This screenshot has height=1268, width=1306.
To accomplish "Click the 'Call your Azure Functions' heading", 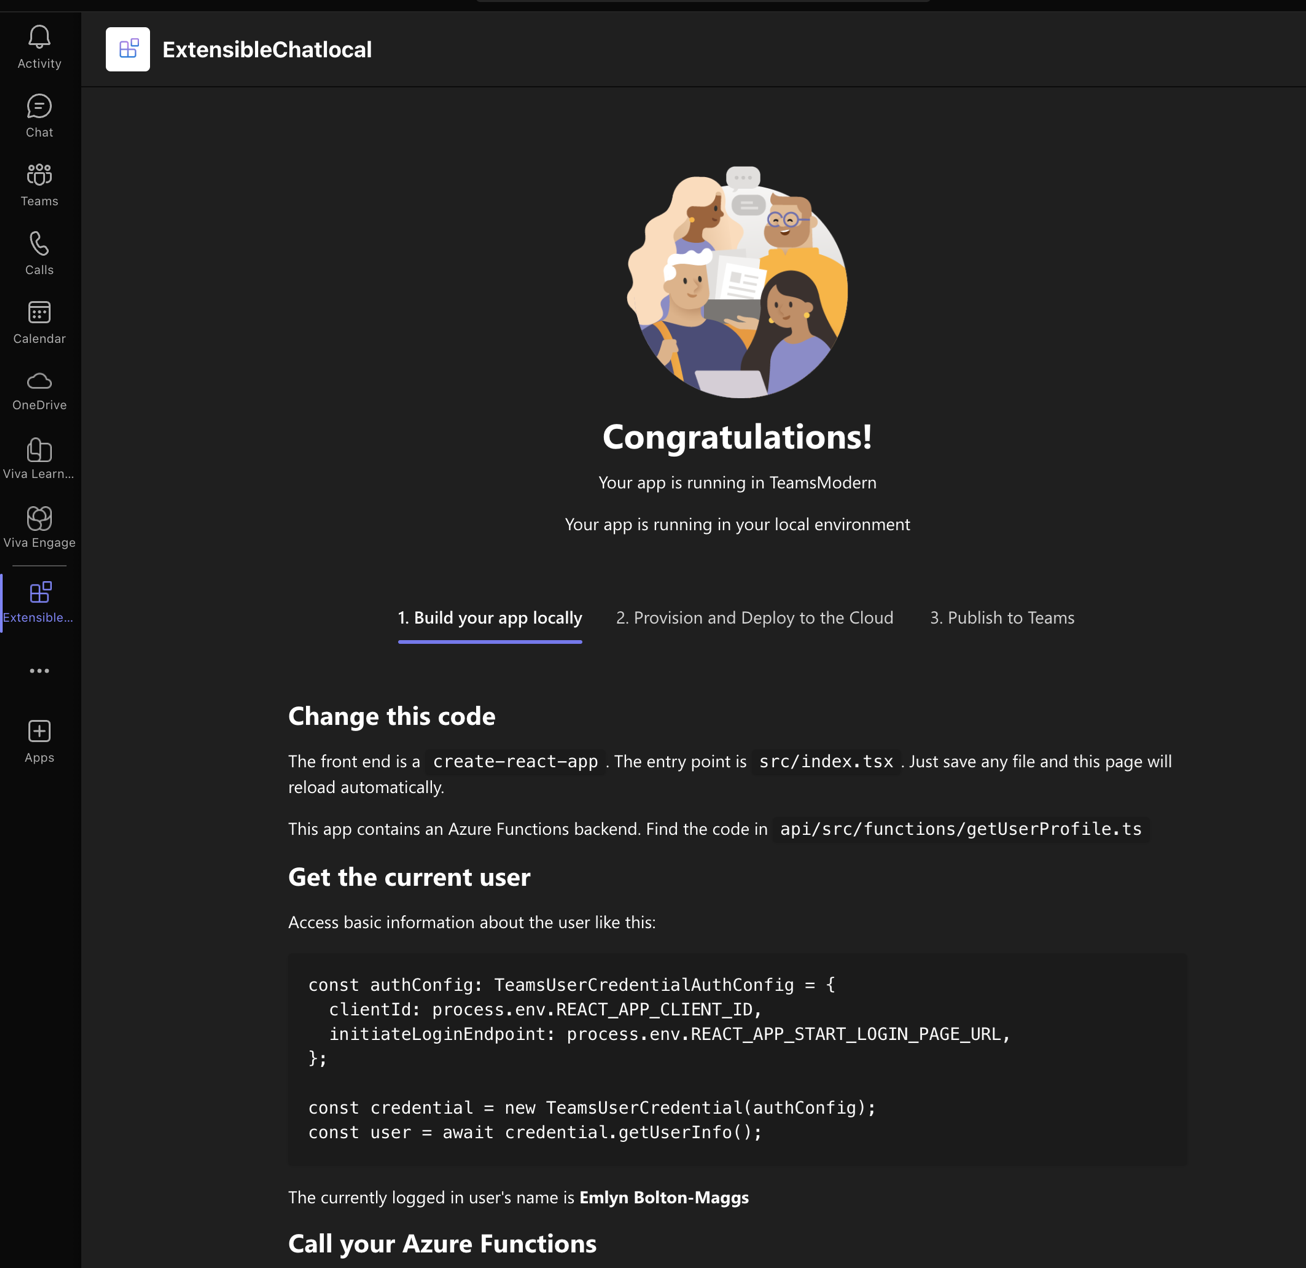I will pos(442,1244).
